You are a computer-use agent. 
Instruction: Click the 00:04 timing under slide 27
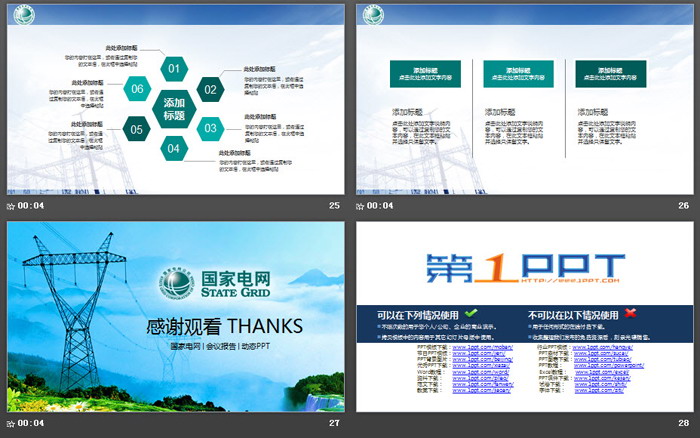click(x=31, y=423)
